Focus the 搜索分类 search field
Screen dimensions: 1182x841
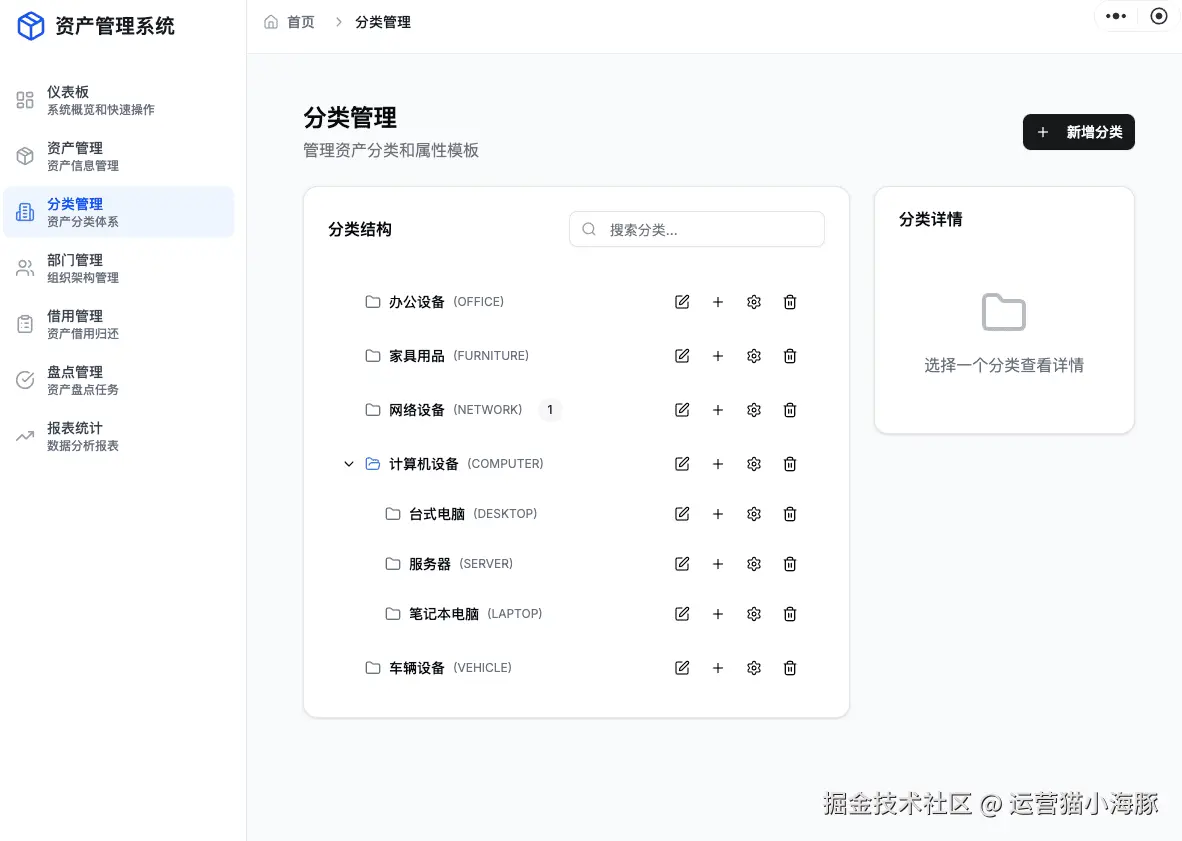[697, 229]
